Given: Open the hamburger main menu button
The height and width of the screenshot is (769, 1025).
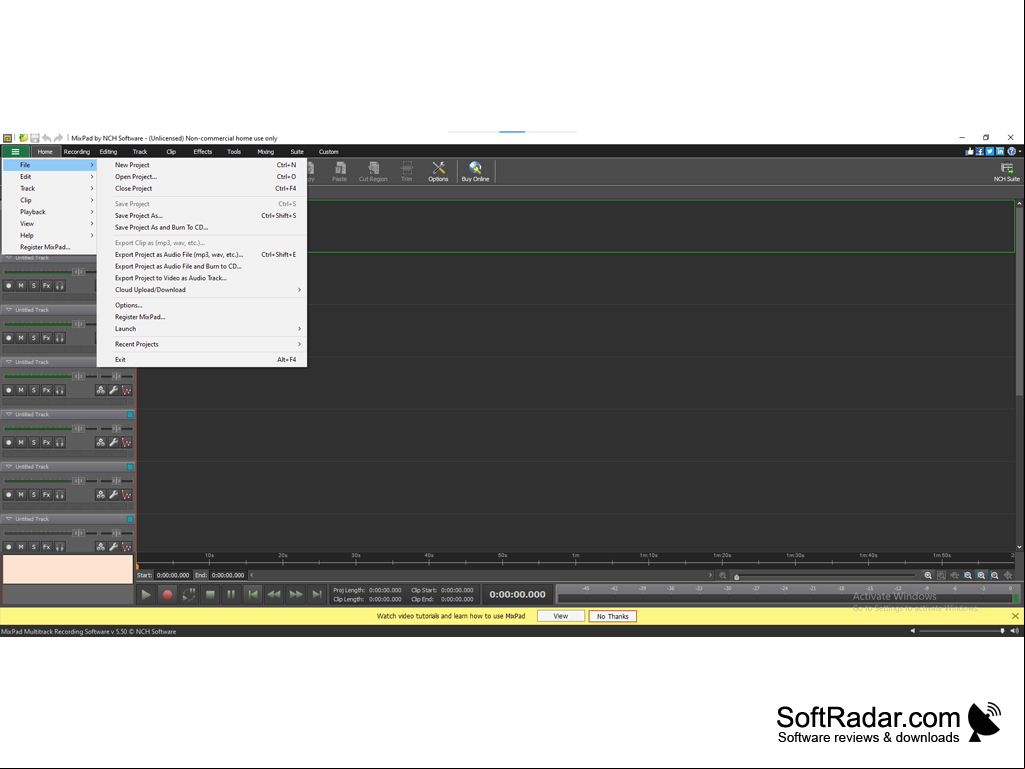Looking at the screenshot, I should [x=15, y=152].
